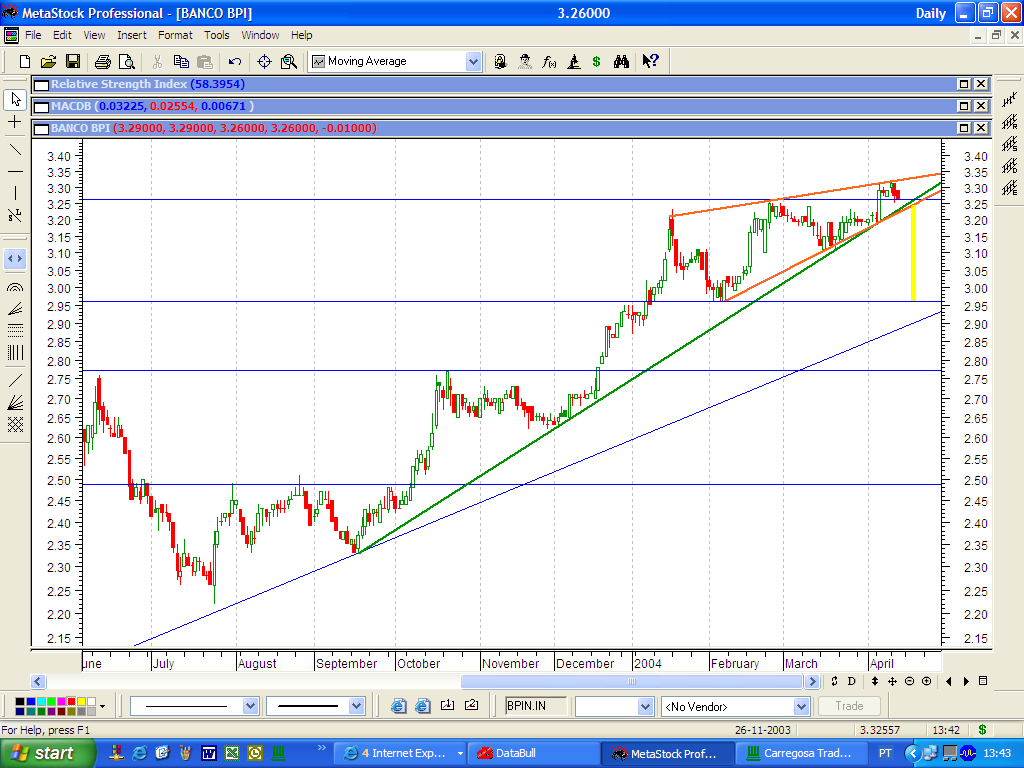Viewport: 1024px width, 768px height.
Task: Open the Edit menu
Action: (62, 35)
